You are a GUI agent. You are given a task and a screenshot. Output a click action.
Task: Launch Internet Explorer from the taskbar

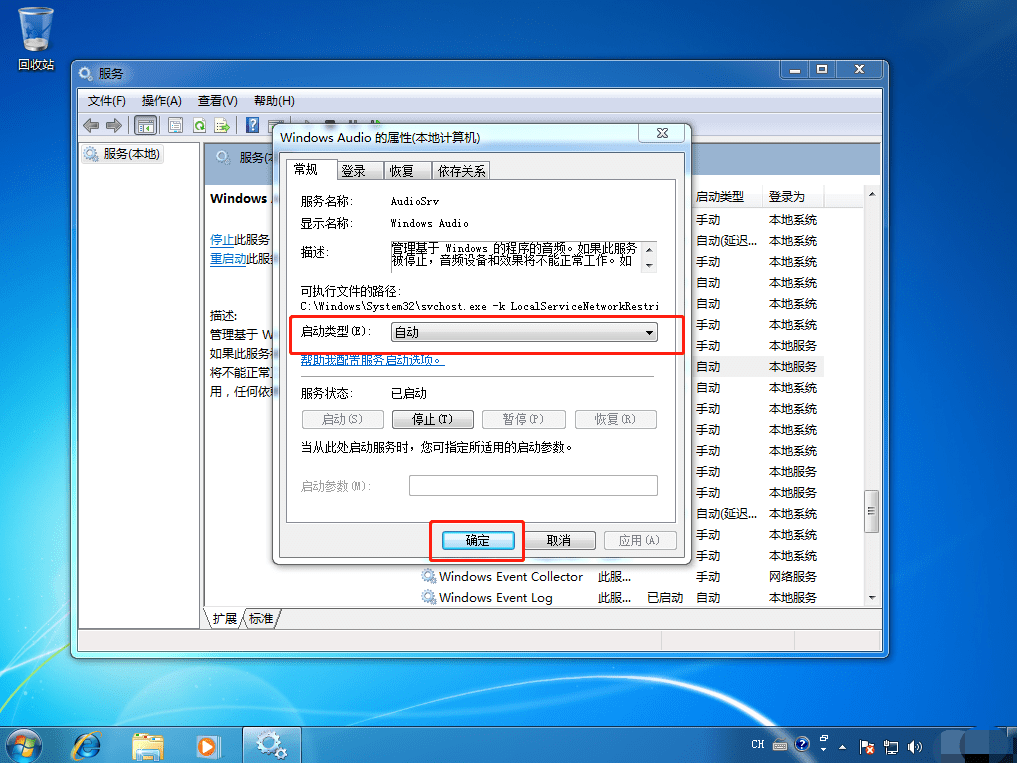pyautogui.click(x=86, y=746)
